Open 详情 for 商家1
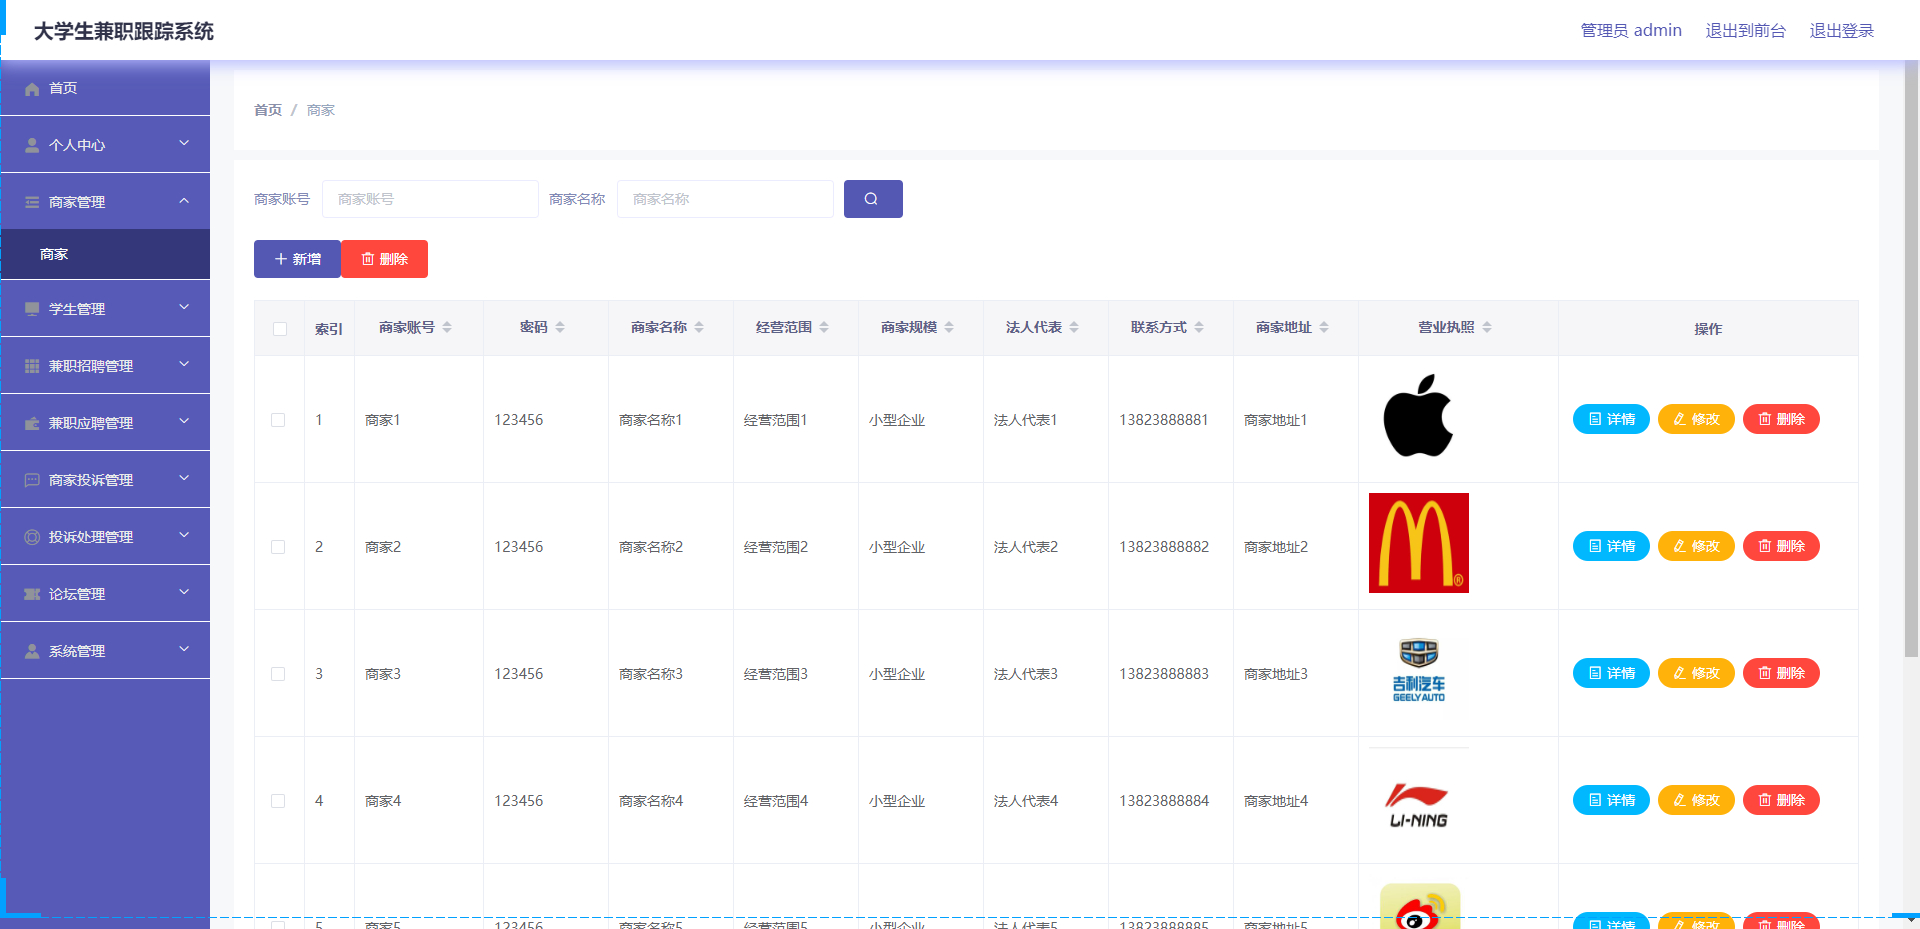 (x=1611, y=419)
